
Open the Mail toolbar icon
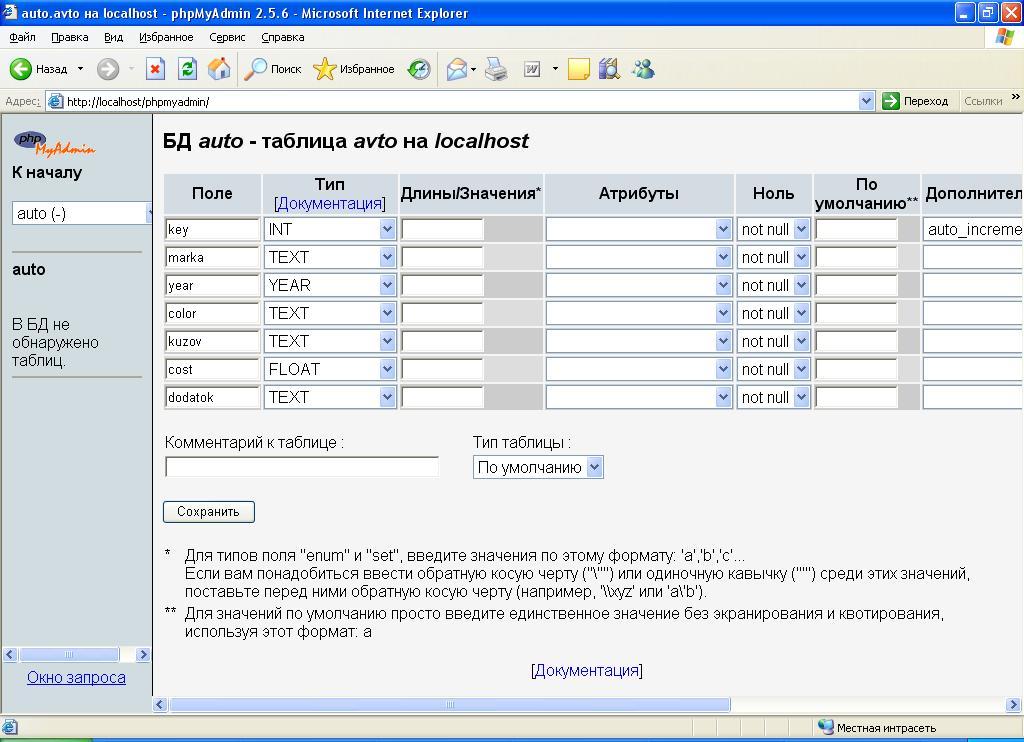point(457,69)
